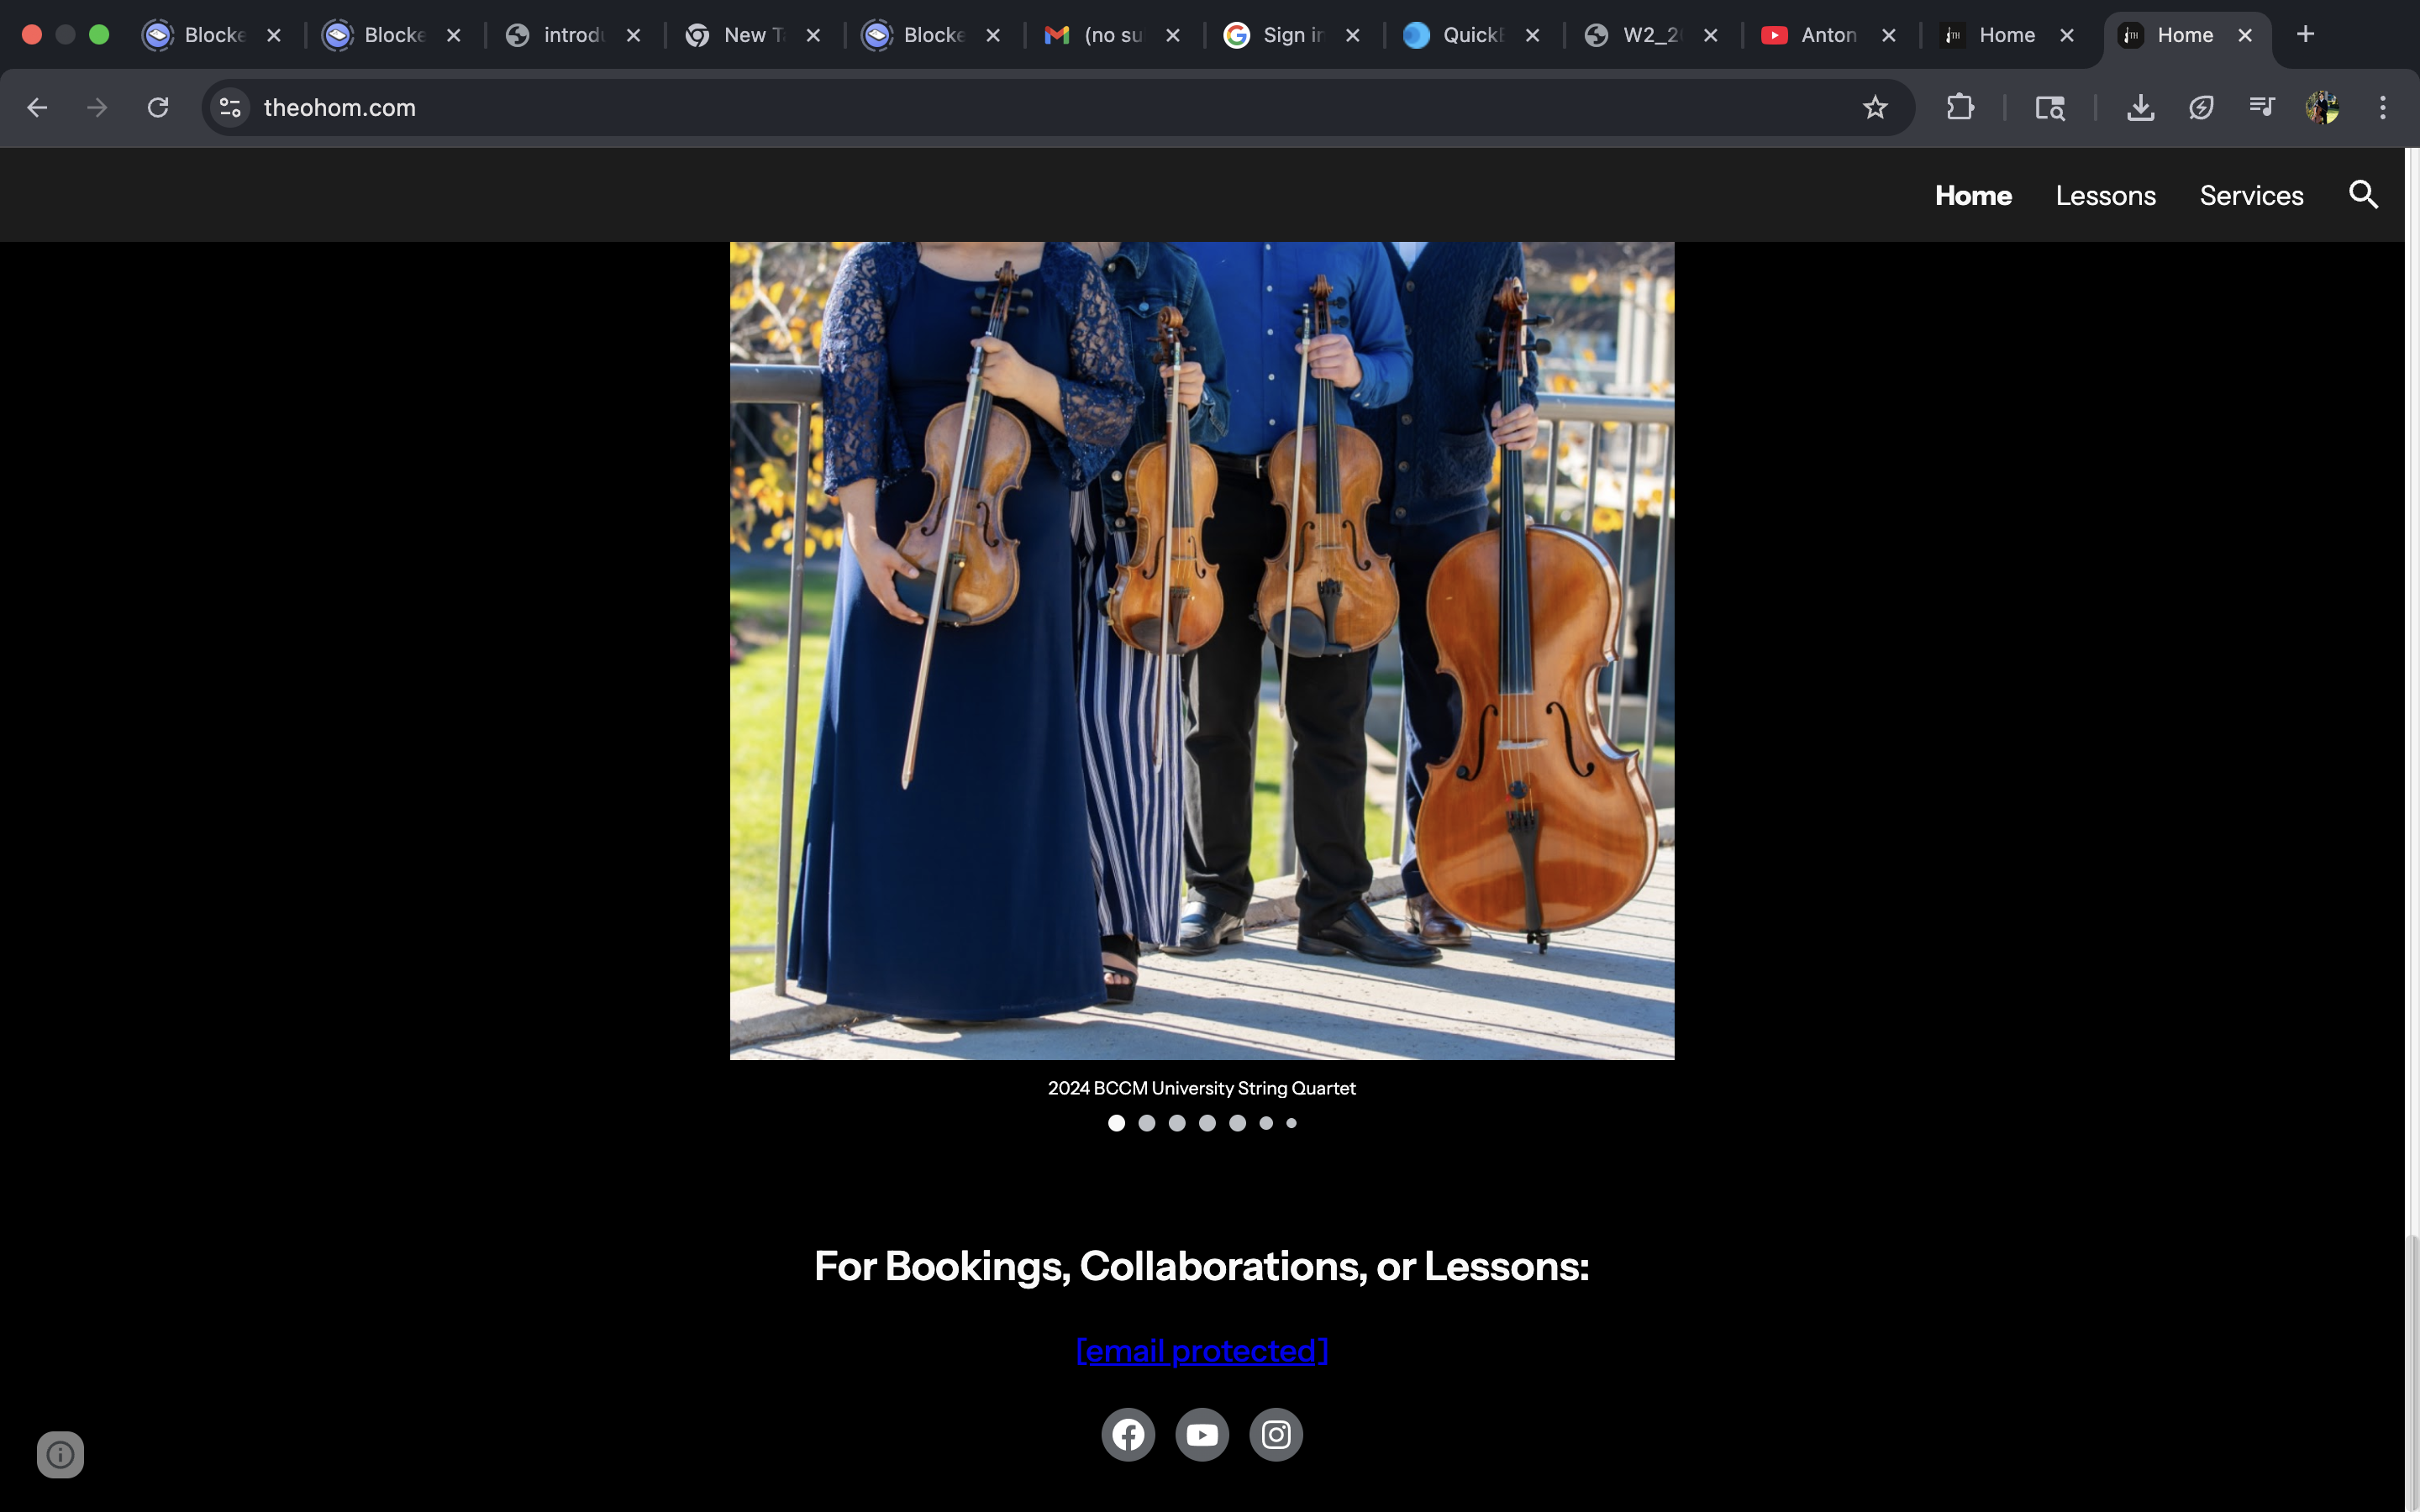2420x1512 pixels.
Task: Select the fifth carousel slide dot
Action: coord(1238,1123)
